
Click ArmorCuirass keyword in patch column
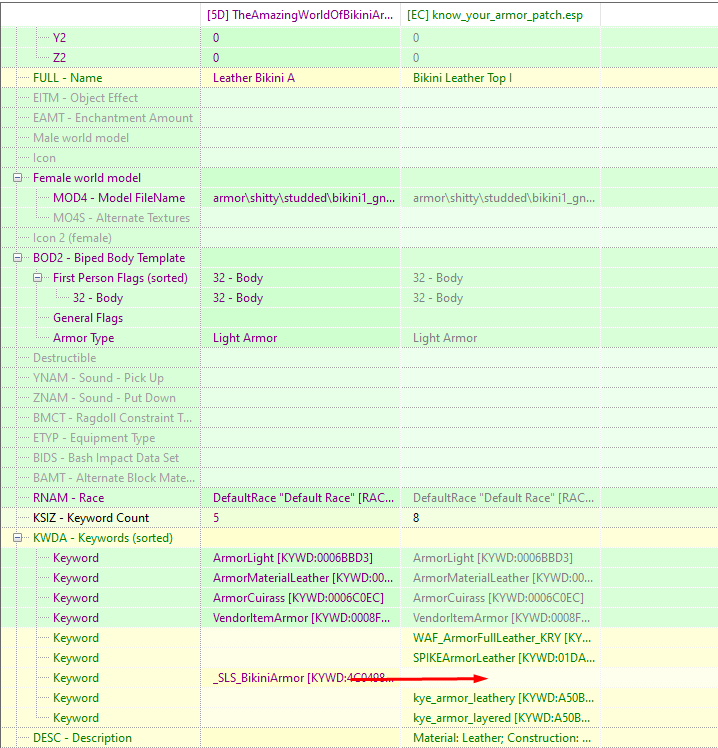click(500, 599)
